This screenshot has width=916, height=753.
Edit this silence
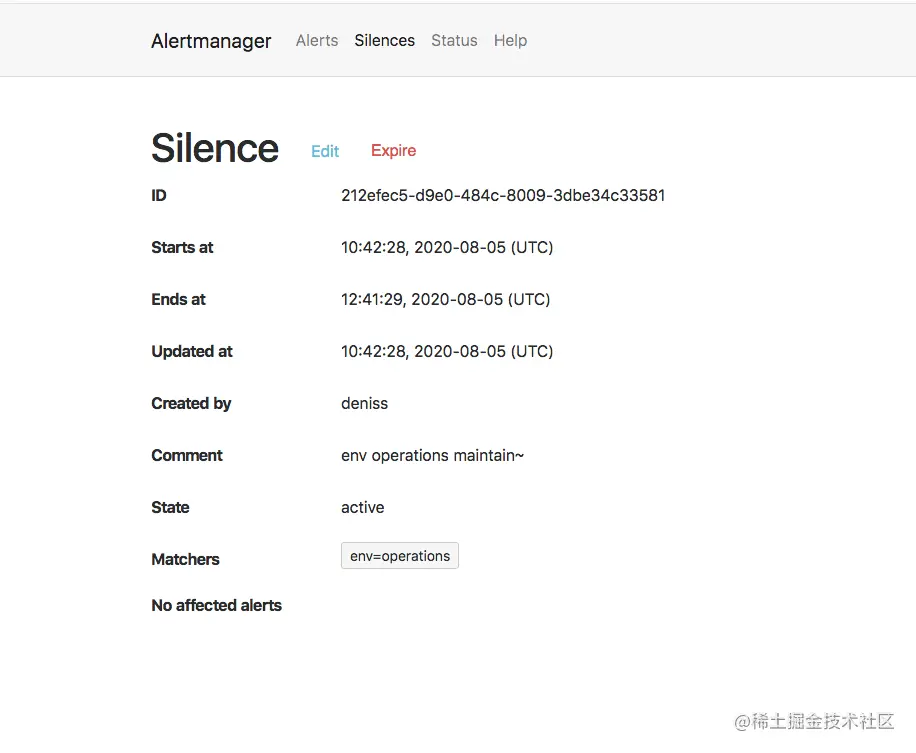click(x=324, y=150)
